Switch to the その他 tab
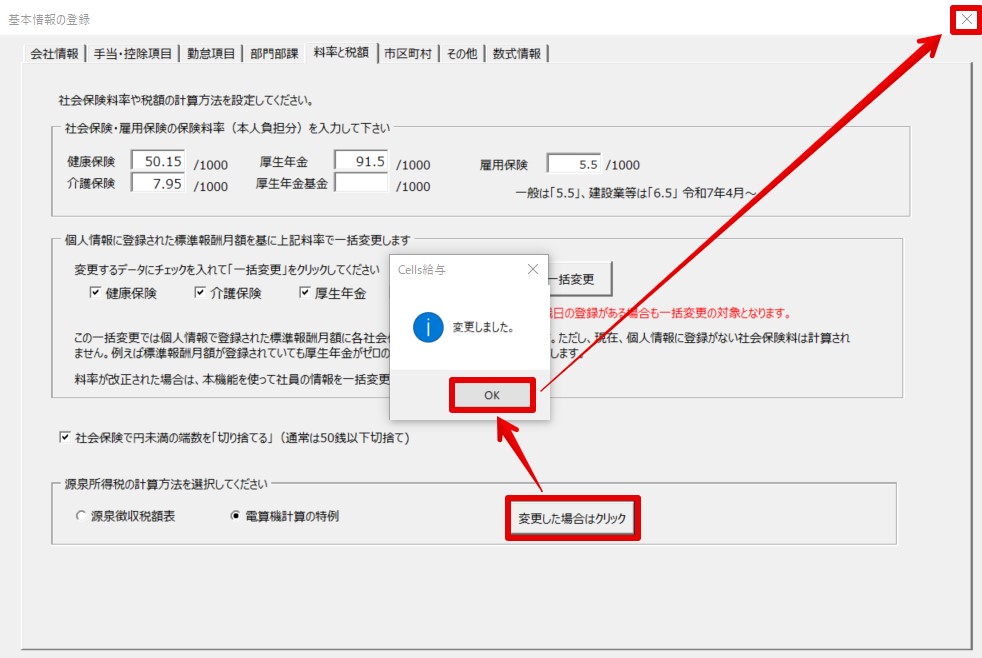The width and height of the screenshot is (982, 658). (462, 54)
